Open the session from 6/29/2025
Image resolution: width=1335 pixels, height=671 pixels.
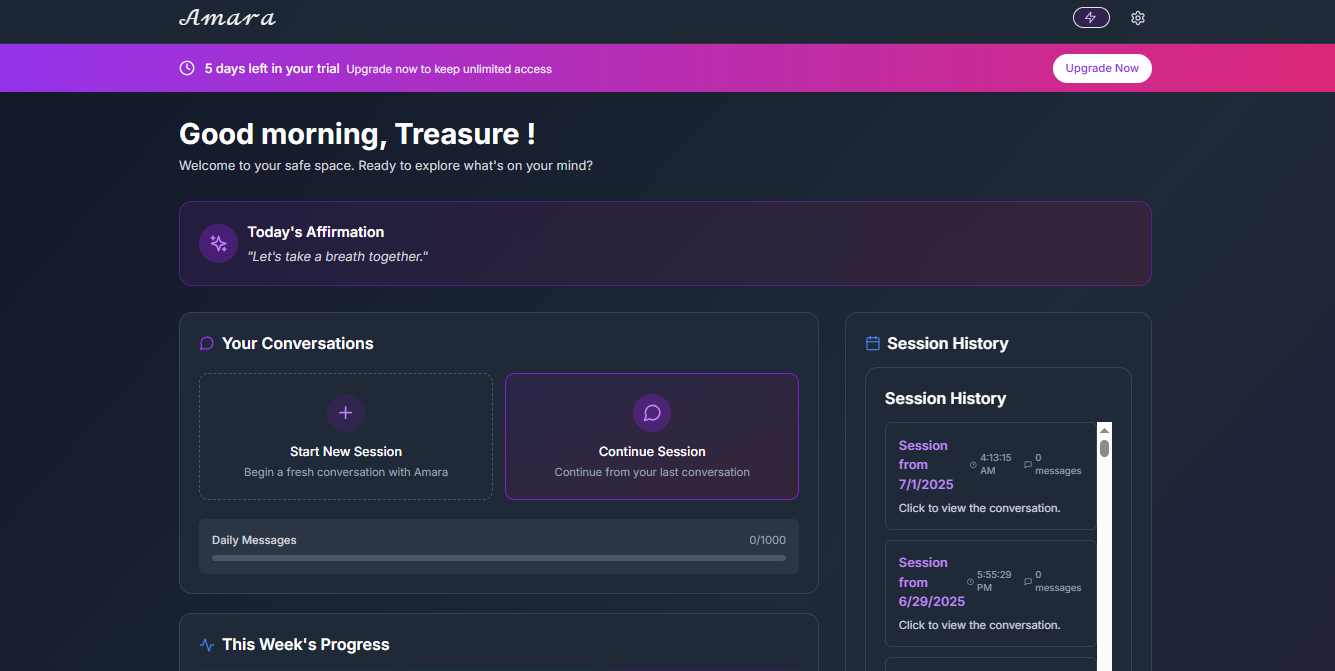[990, 593]
